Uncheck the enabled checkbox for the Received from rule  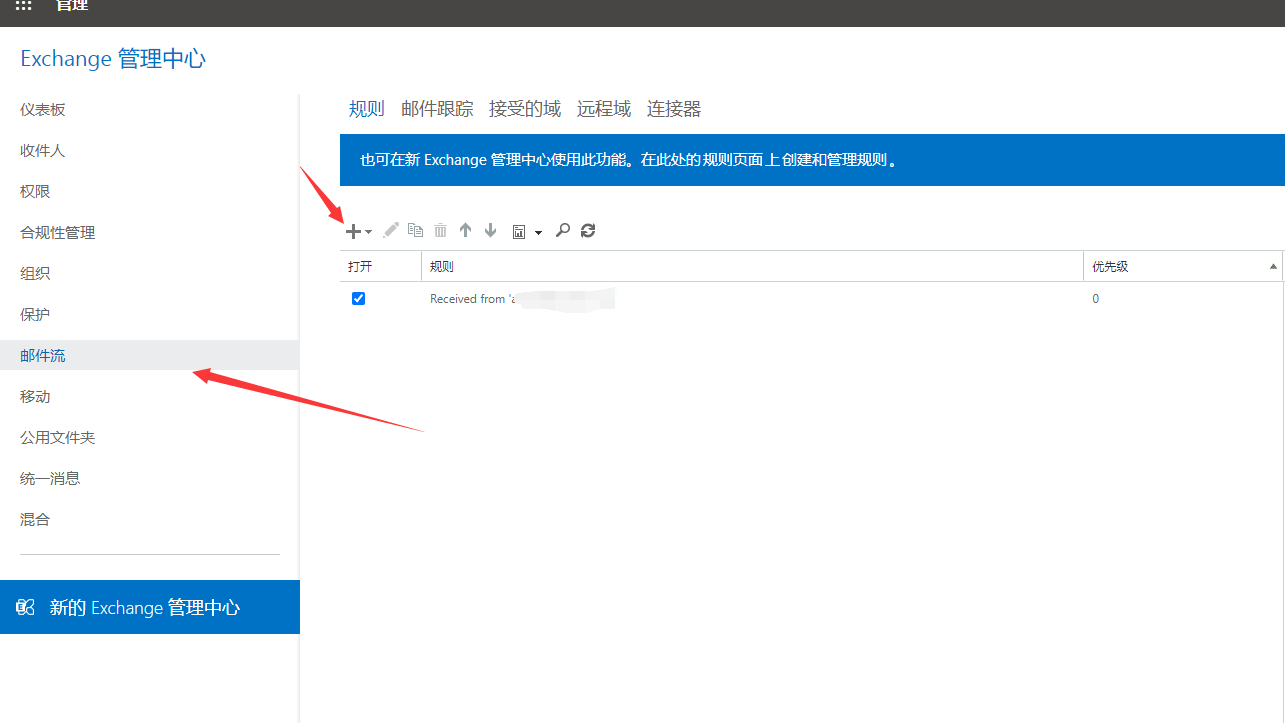358,298
